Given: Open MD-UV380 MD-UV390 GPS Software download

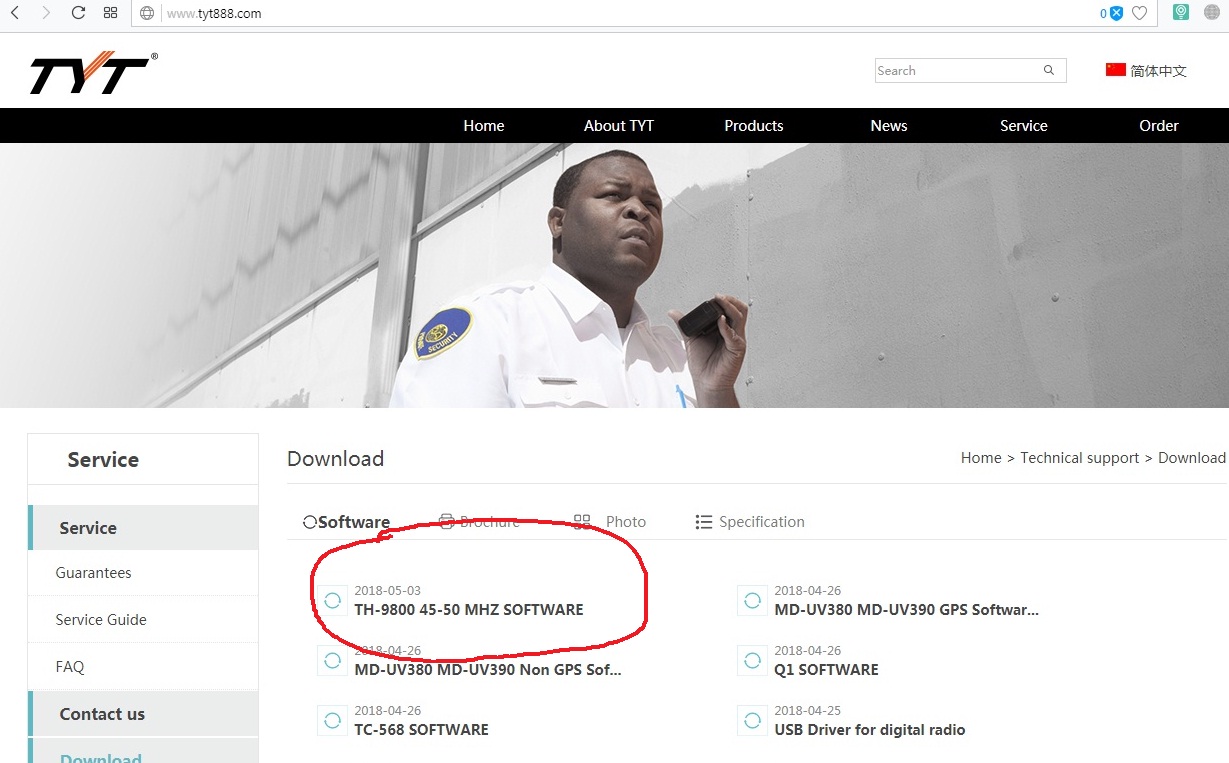Looking at the screenshot, I should (907, 610).
